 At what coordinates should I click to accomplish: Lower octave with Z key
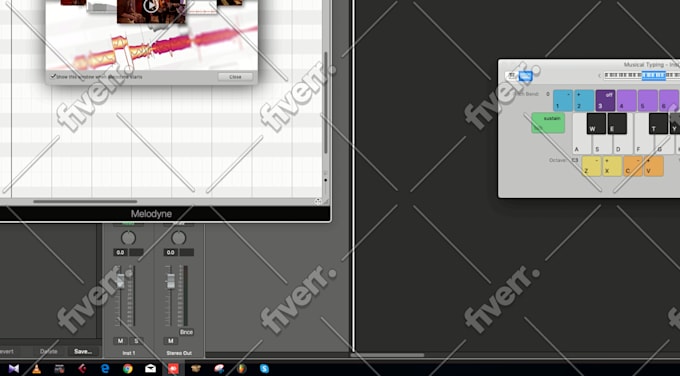pos(592,166)
